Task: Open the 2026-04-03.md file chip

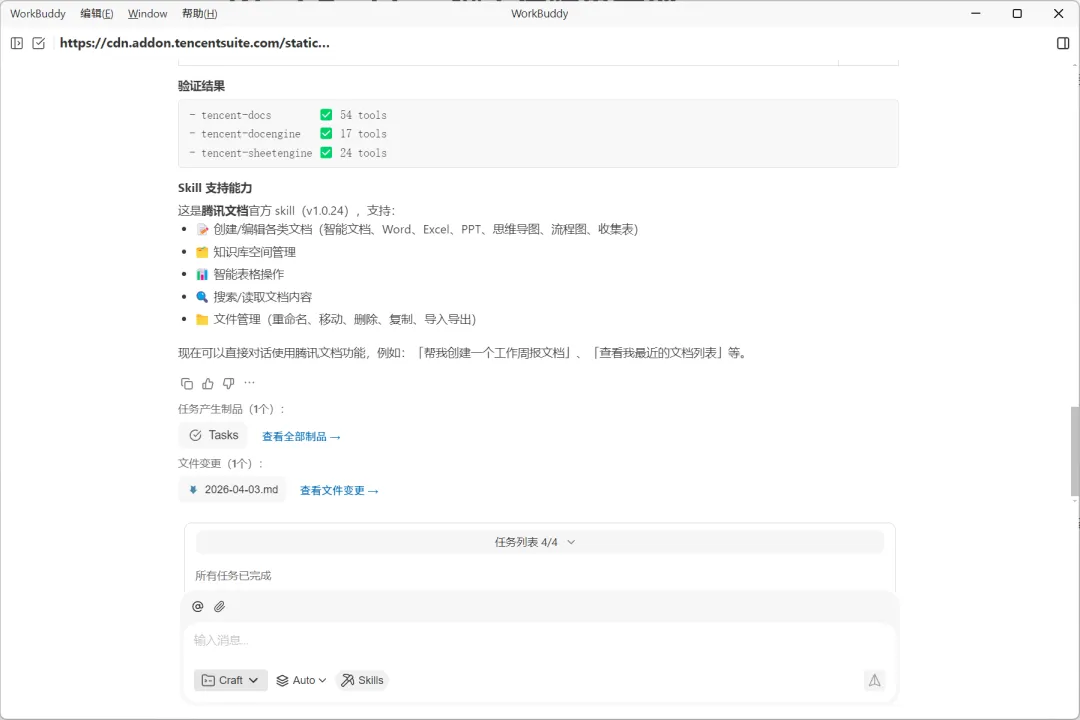Action: point(233,490)
